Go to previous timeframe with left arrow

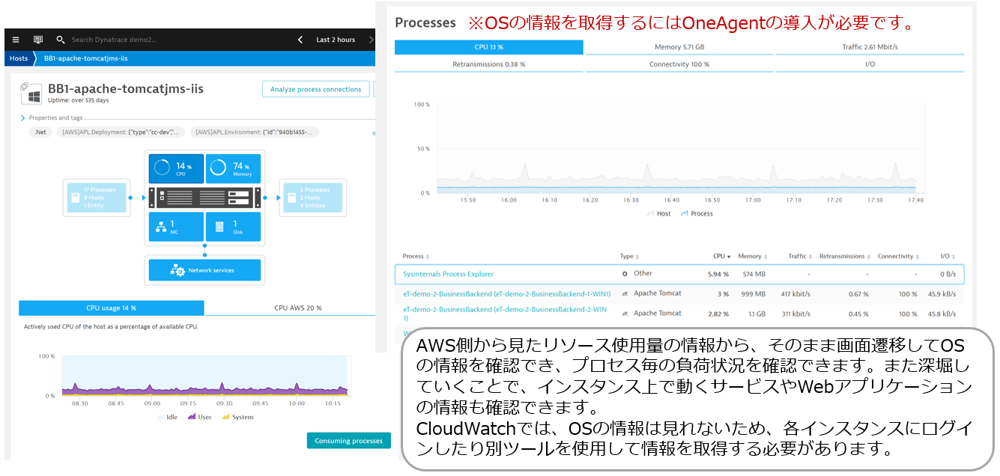tap(300, 40)
